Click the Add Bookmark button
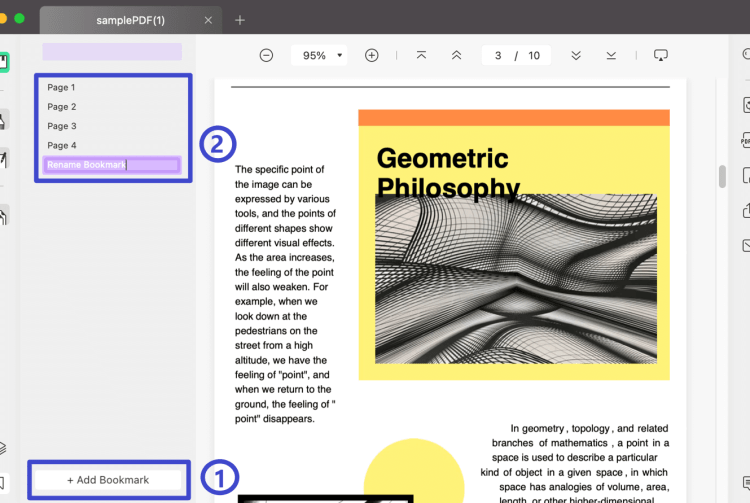This screenshot has width=750, height=503. pos(109,480)
